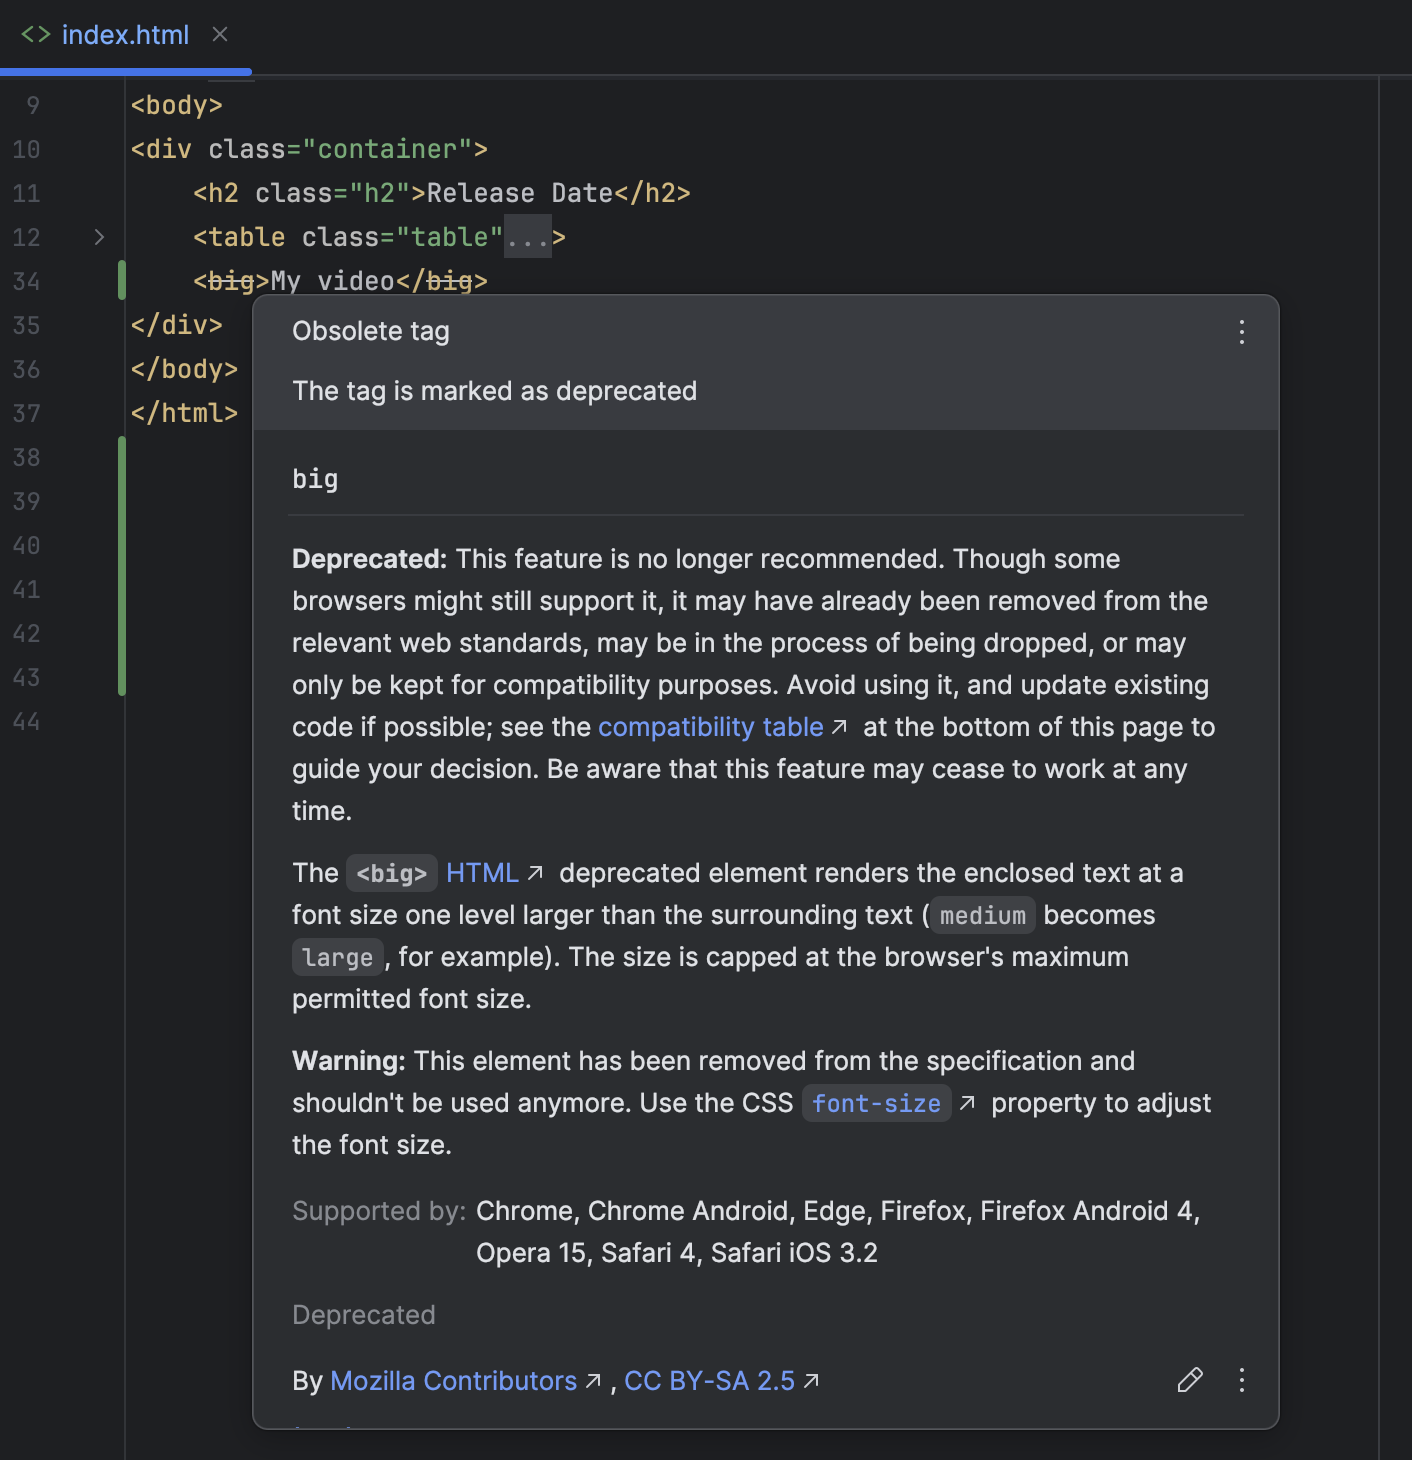Click the gray "Deprecated" status label near the popup bottom

(x=364, y=1315)
